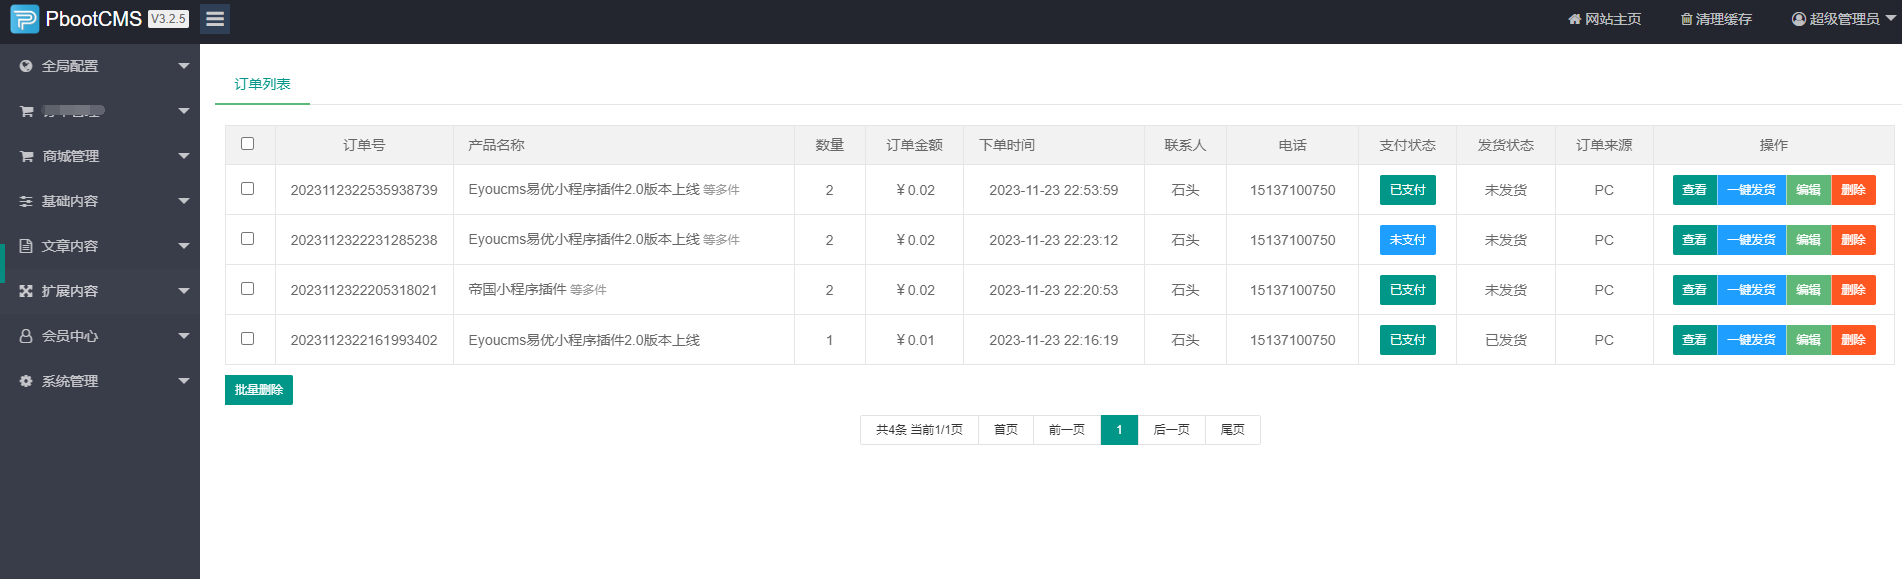Check the box for order 2023112322535938739

pyautogui.click(x=248, y=189)
